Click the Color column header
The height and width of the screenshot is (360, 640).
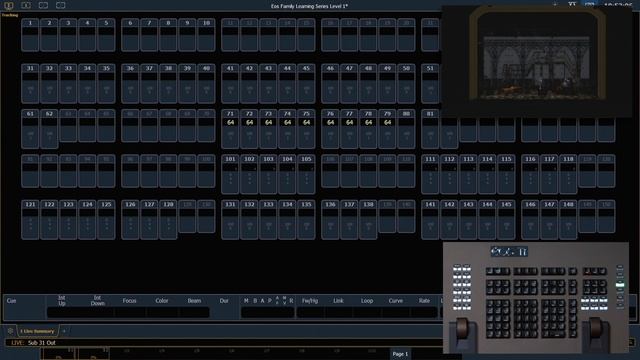[x=162, y=301]
